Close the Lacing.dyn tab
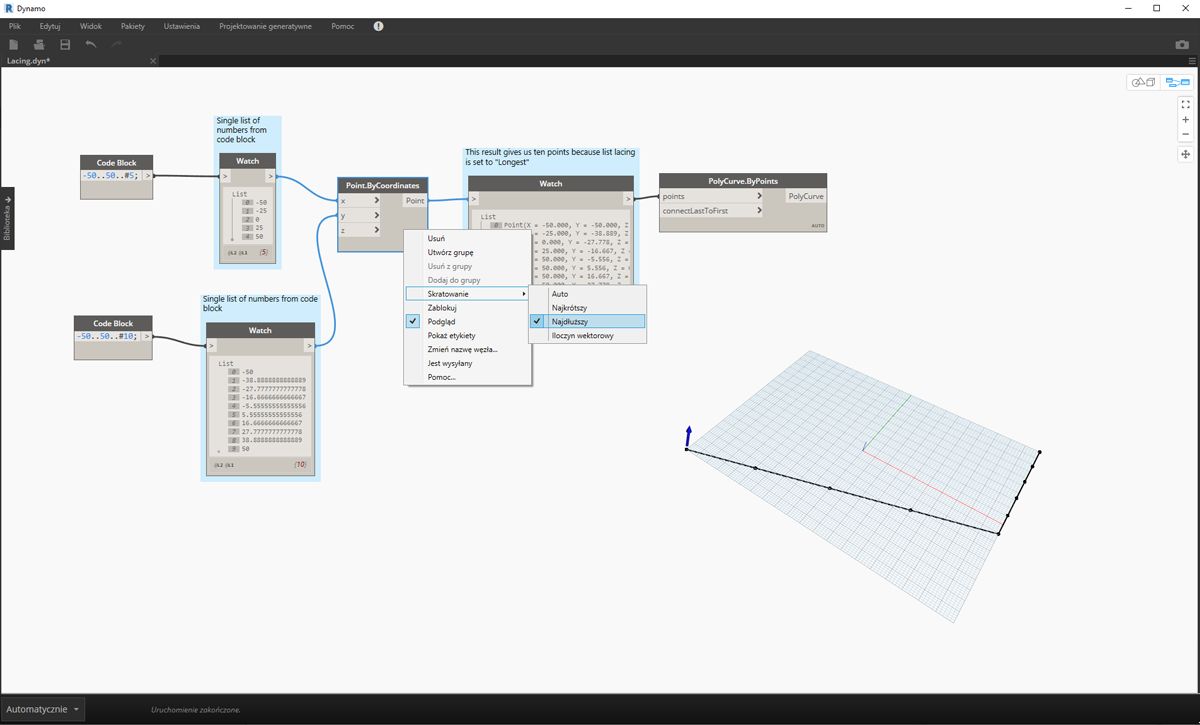 tap(153, 61)
